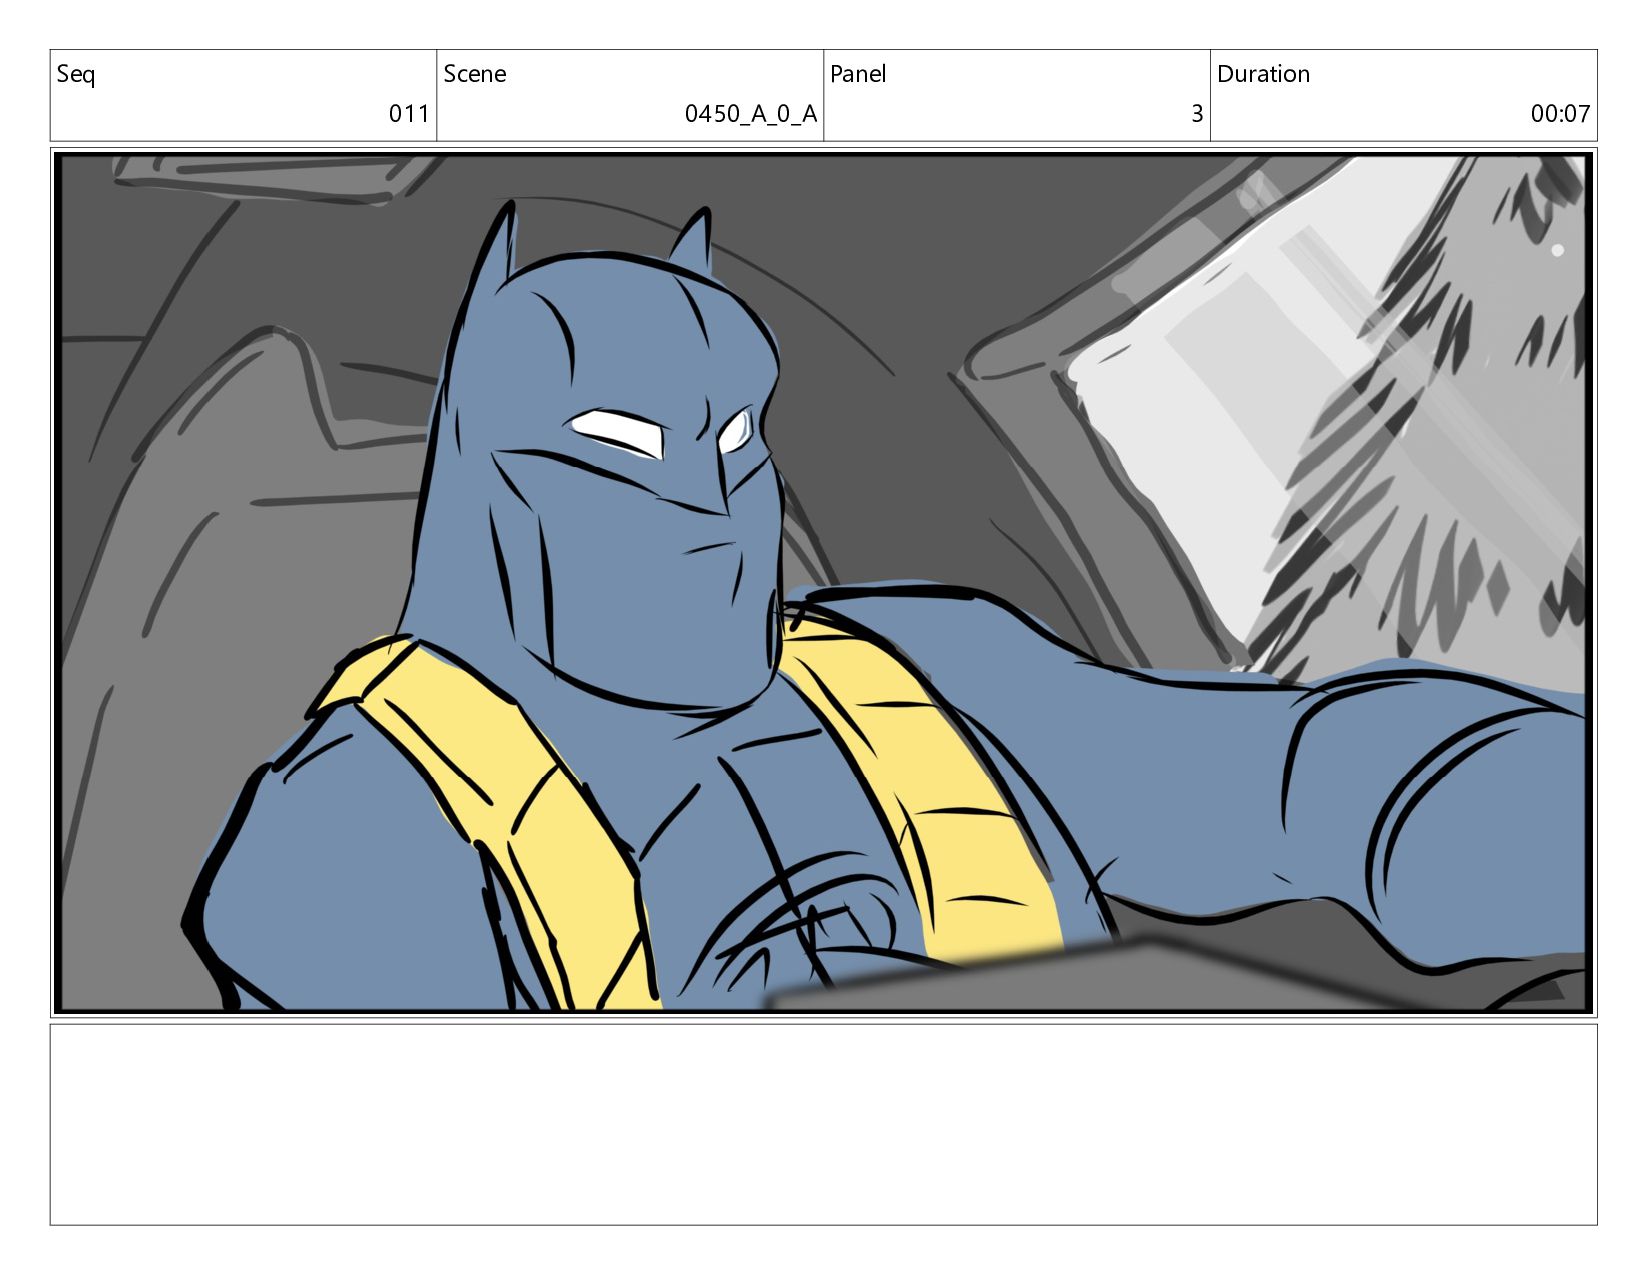Viewport: 1650px width, 1275px height.
Task: Click the masked character's right white eye
Action: pos(735,431)
